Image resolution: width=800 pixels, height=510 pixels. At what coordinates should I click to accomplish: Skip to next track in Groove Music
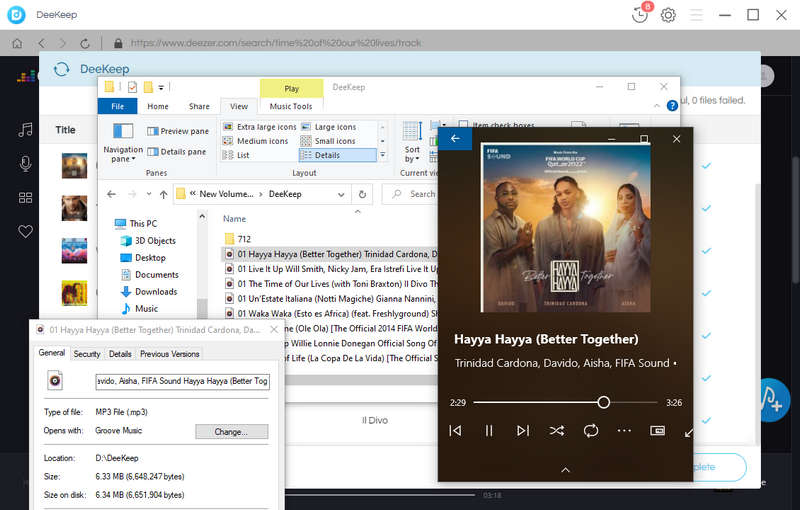(522, 431)
